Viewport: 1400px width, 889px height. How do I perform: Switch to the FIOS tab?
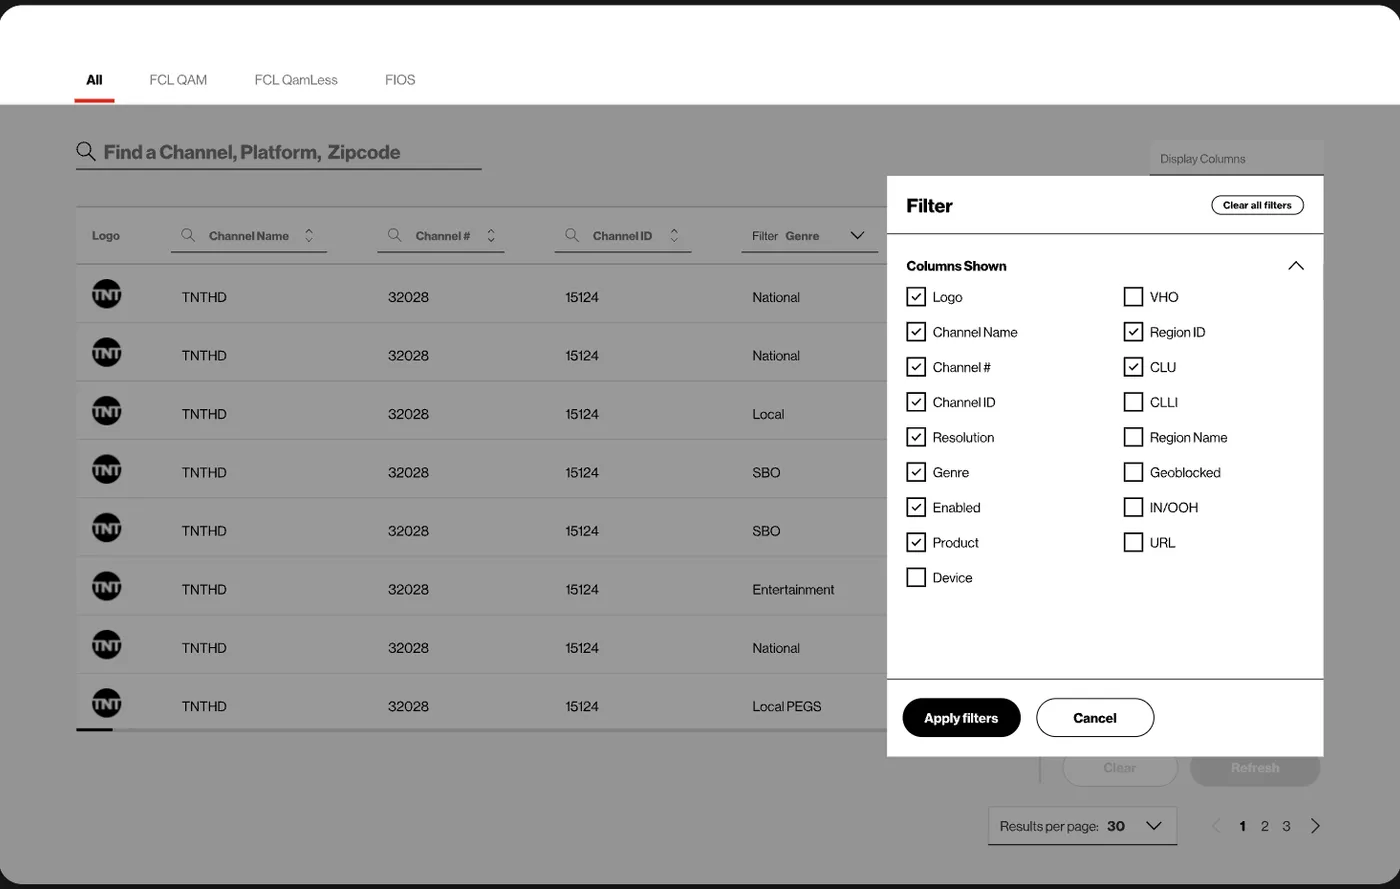tap(400, 80)
